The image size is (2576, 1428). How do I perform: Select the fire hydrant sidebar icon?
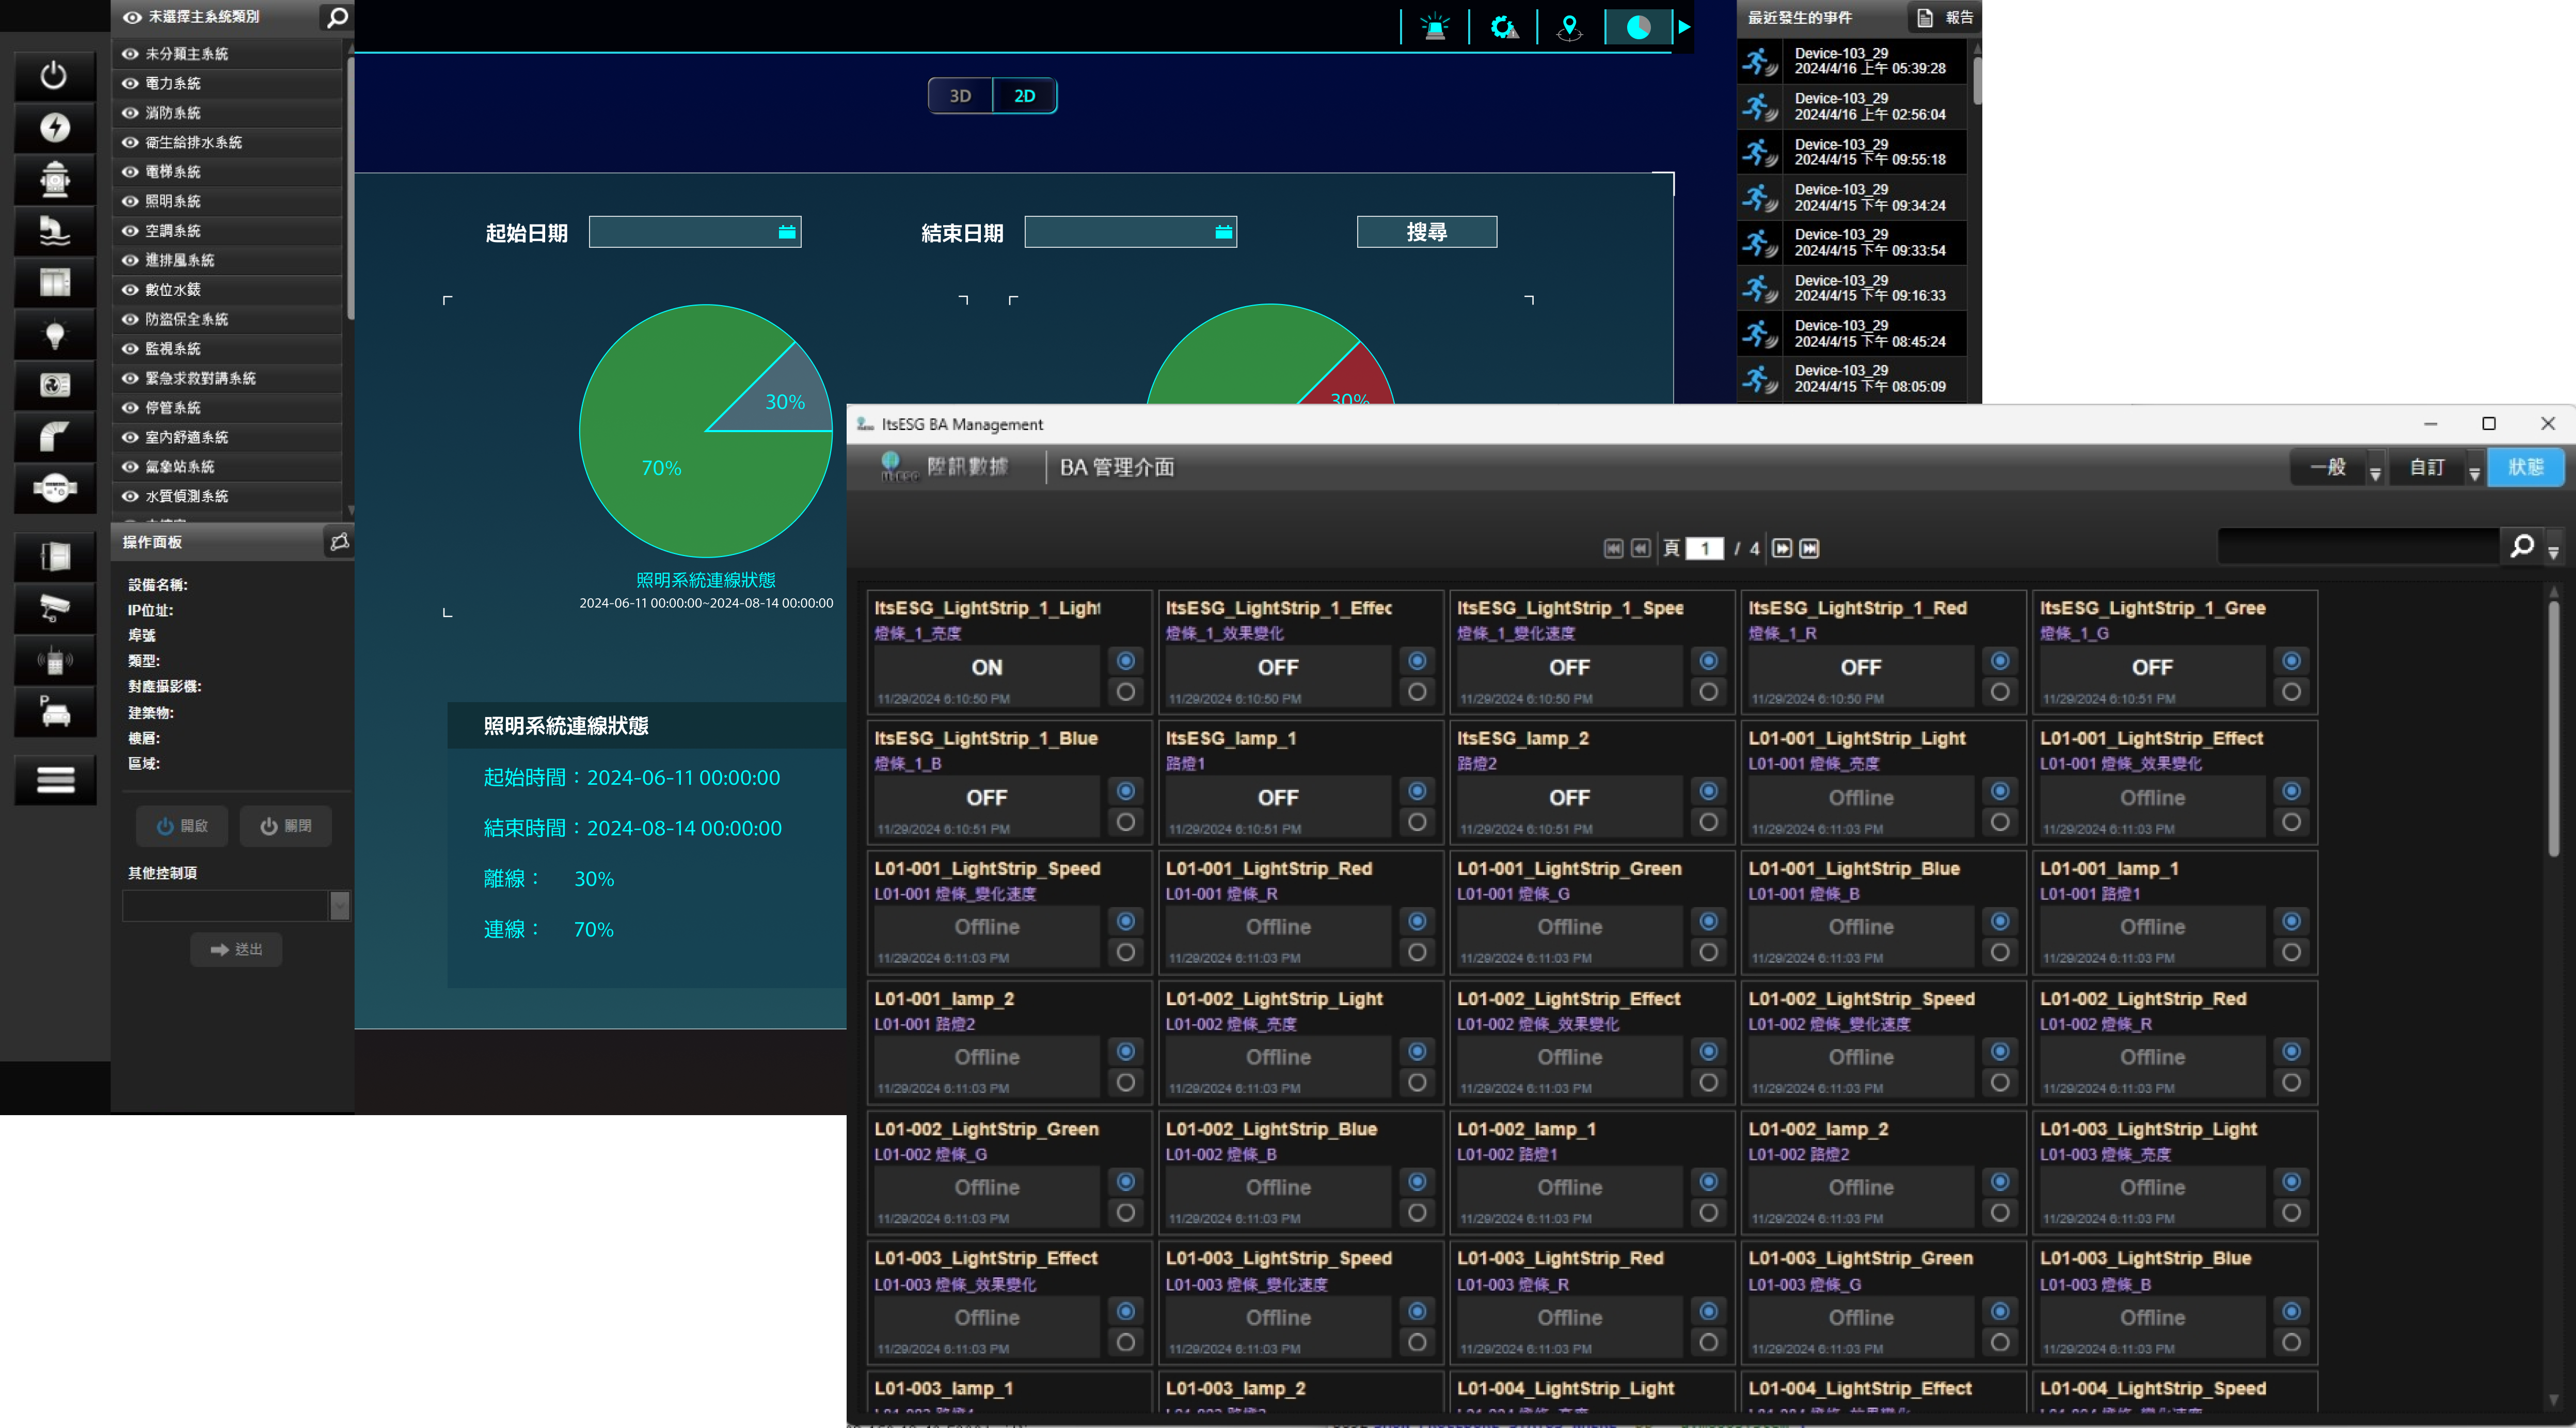(x=55, y=179)
